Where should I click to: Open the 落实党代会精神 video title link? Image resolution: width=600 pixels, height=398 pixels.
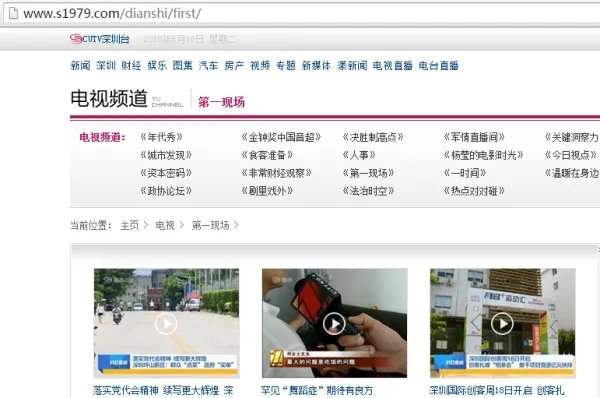163,390
